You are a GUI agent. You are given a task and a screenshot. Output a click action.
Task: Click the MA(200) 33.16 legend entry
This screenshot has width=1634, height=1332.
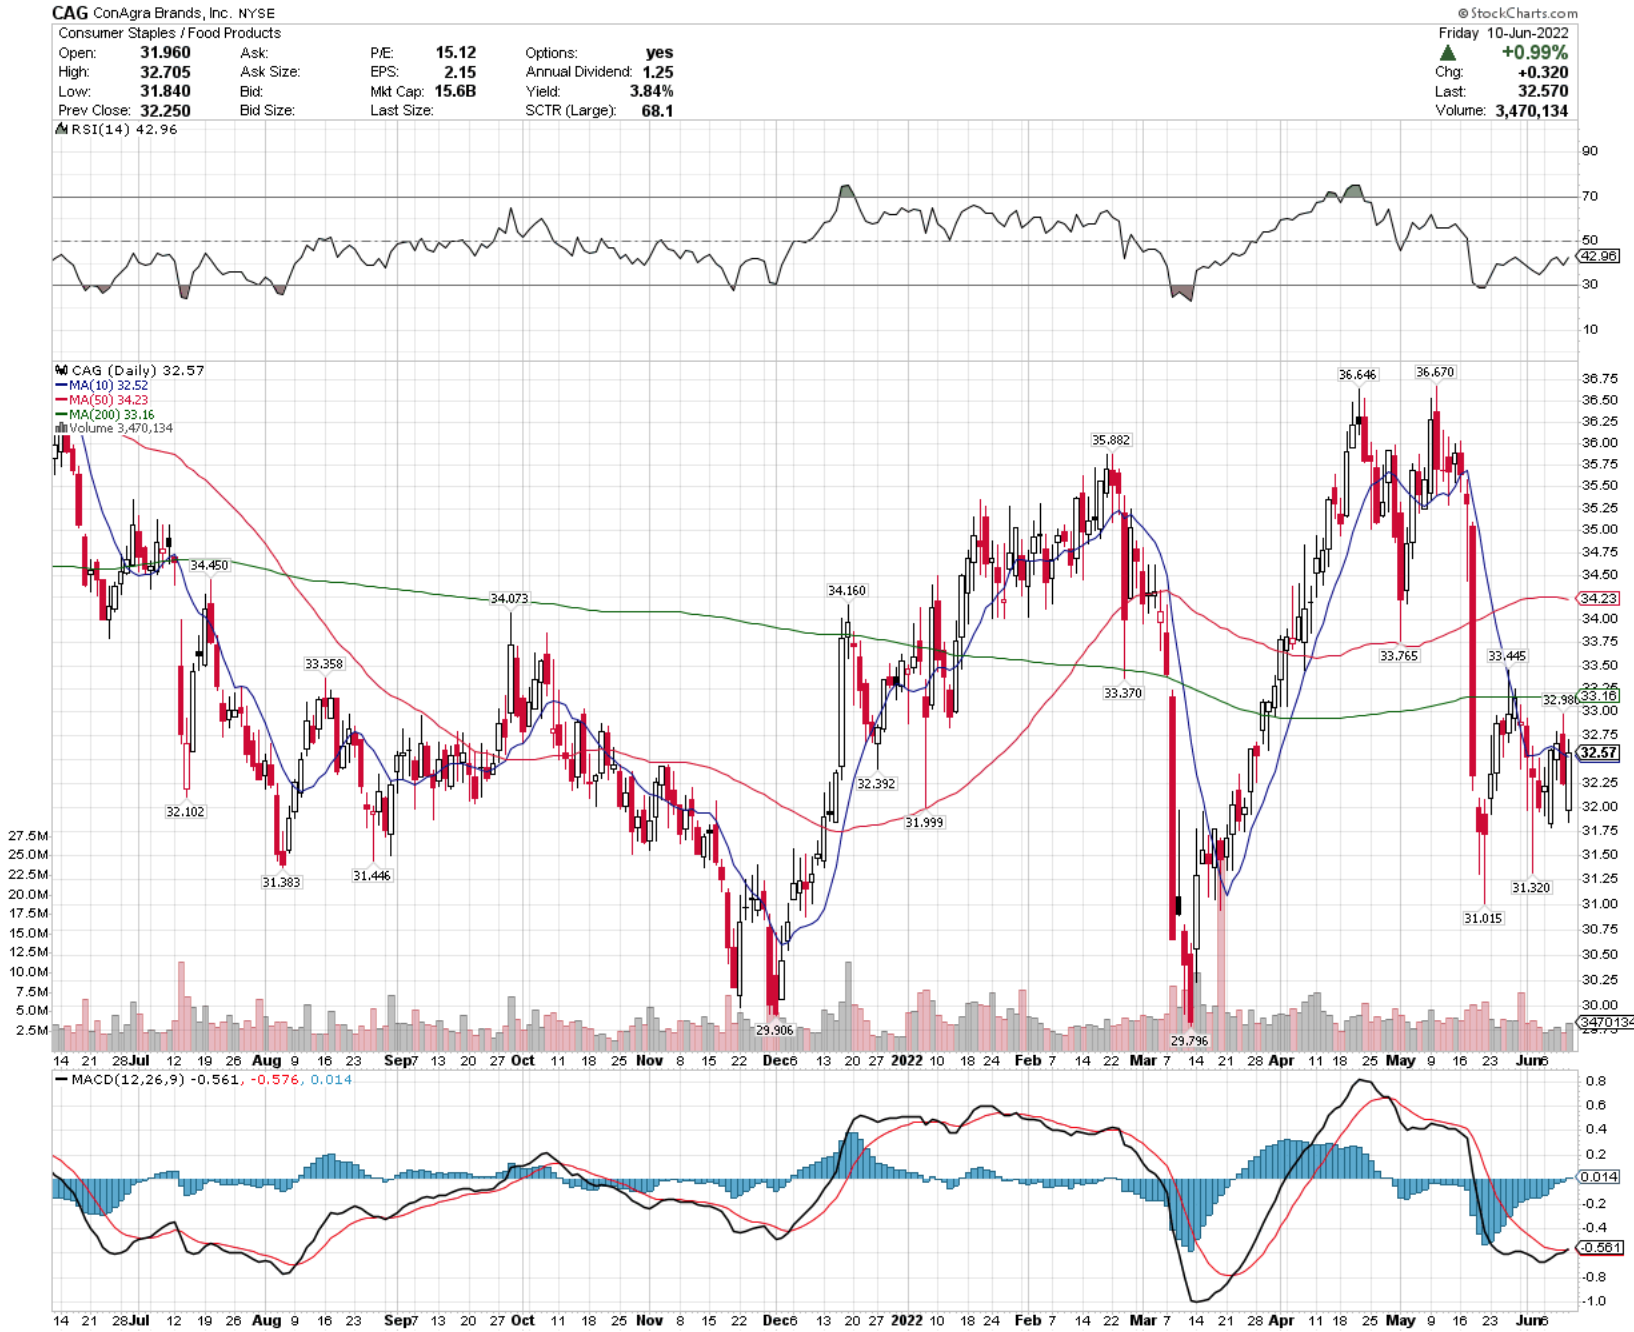click(104, 414)
